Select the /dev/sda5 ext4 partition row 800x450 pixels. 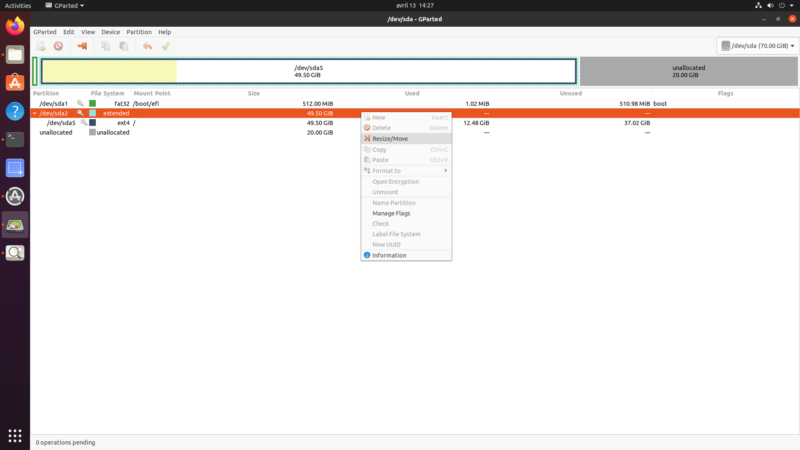pos(414,123)
